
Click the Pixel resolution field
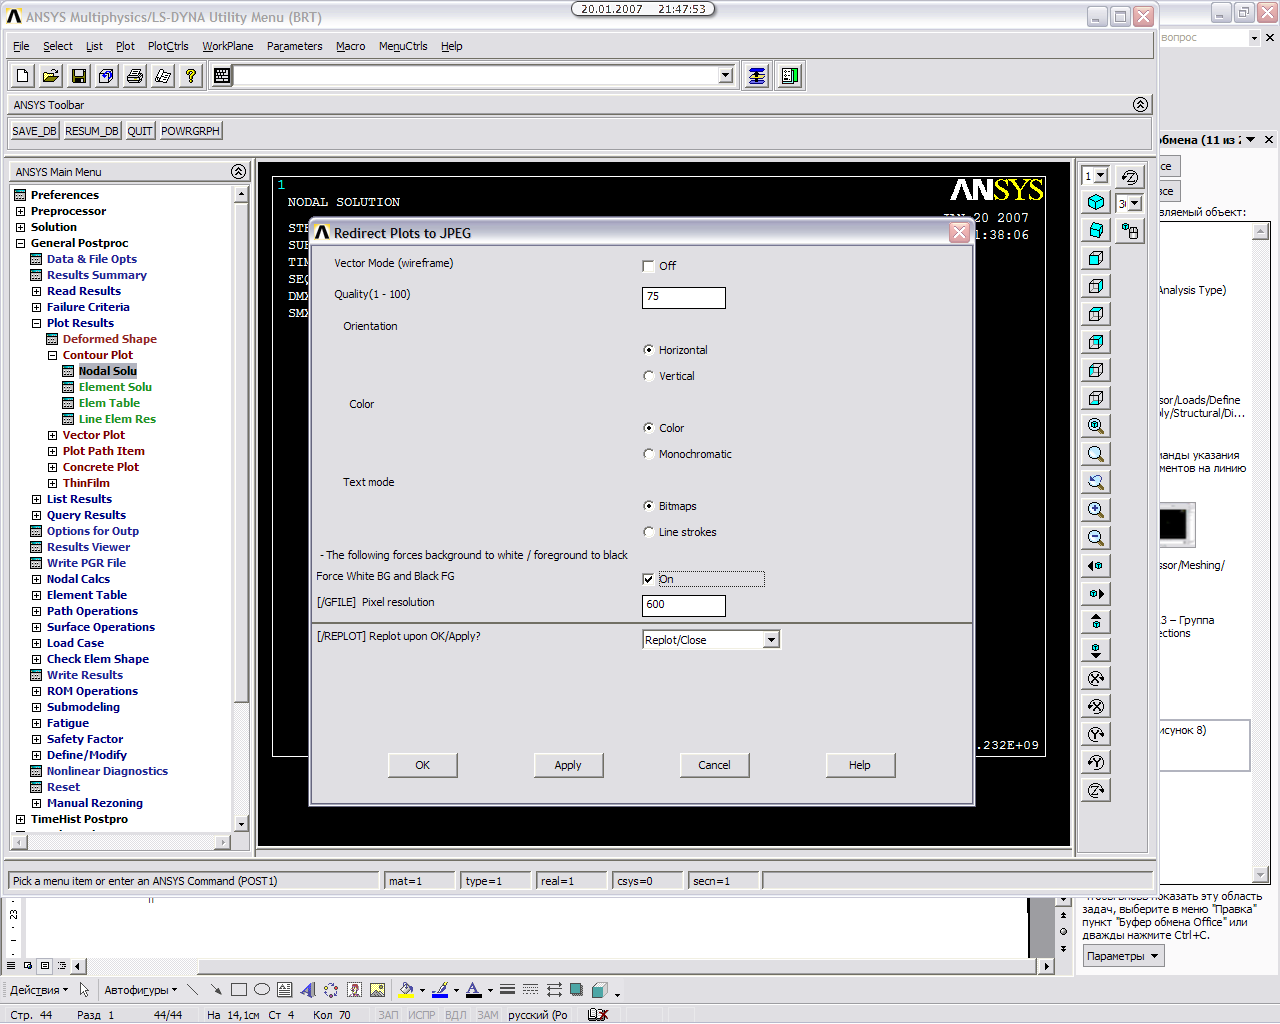click(684, 605)
